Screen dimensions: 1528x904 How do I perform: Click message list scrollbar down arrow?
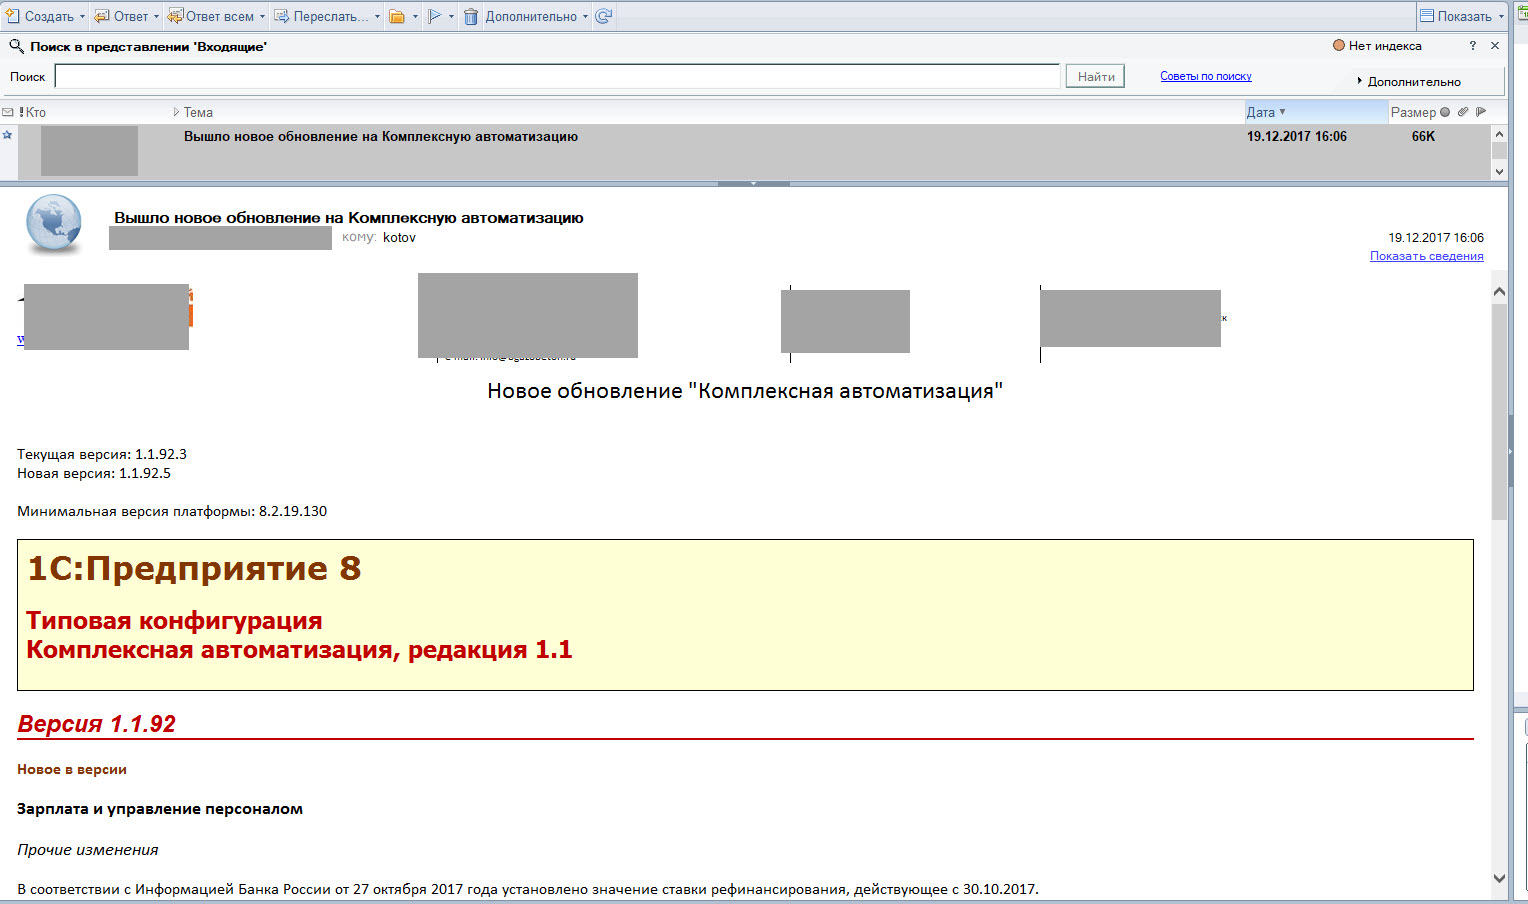(x=1499, y=172)
